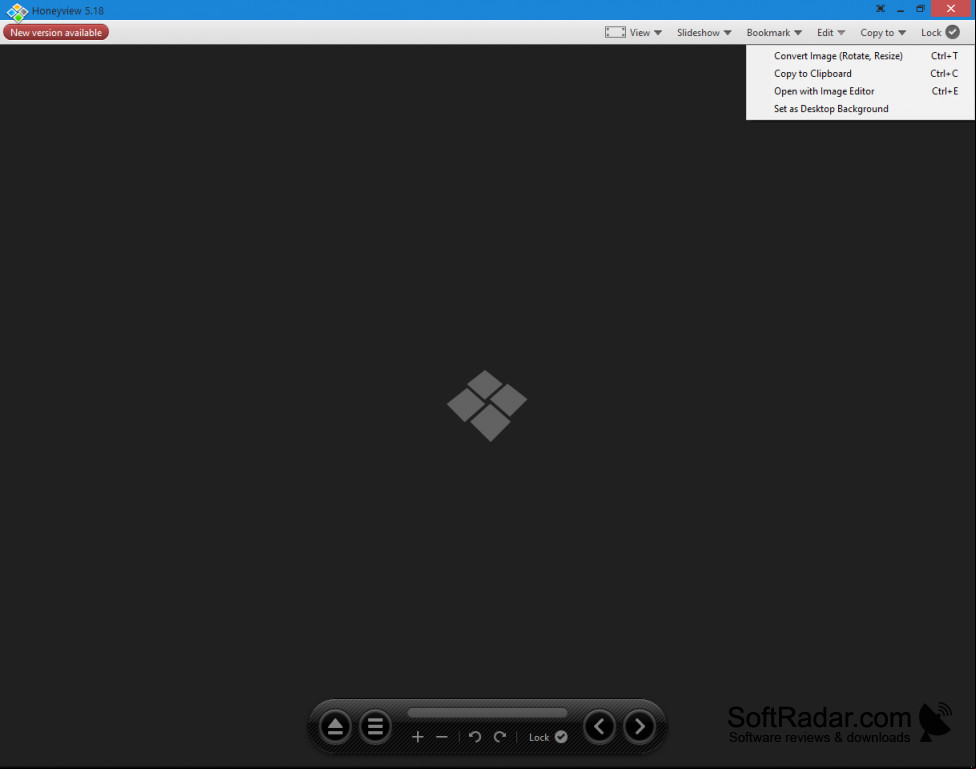
Task: Restore down the Honeyview window
Action: coord(921,9)
